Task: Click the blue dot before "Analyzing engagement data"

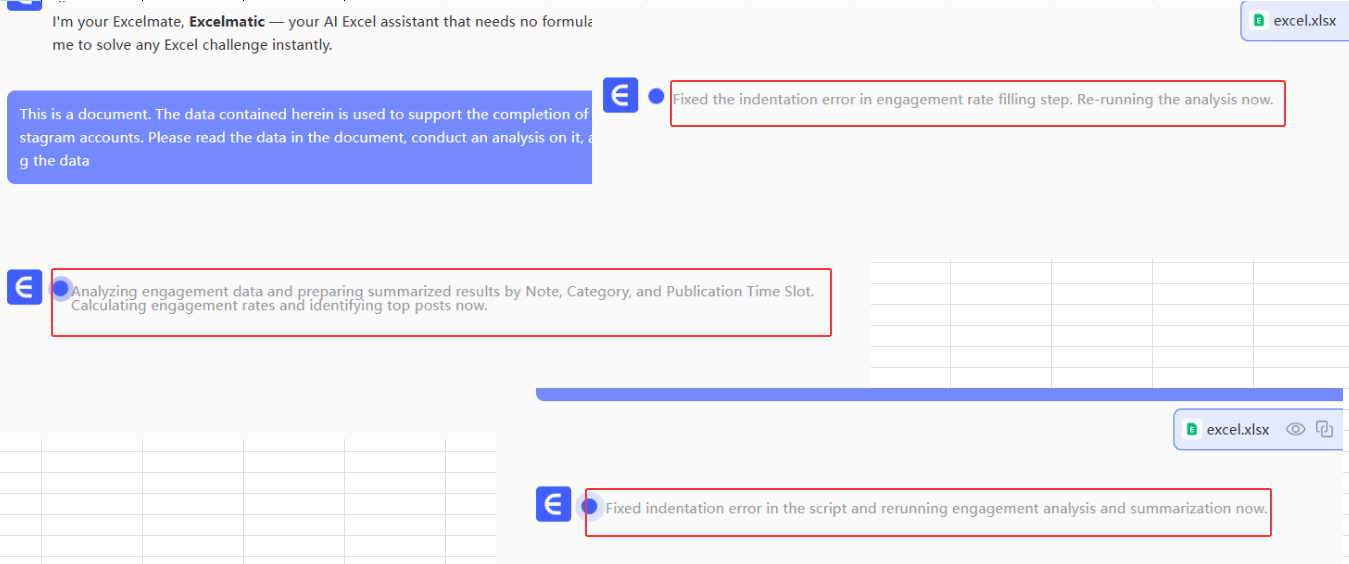Action: (x=61, y=288)
